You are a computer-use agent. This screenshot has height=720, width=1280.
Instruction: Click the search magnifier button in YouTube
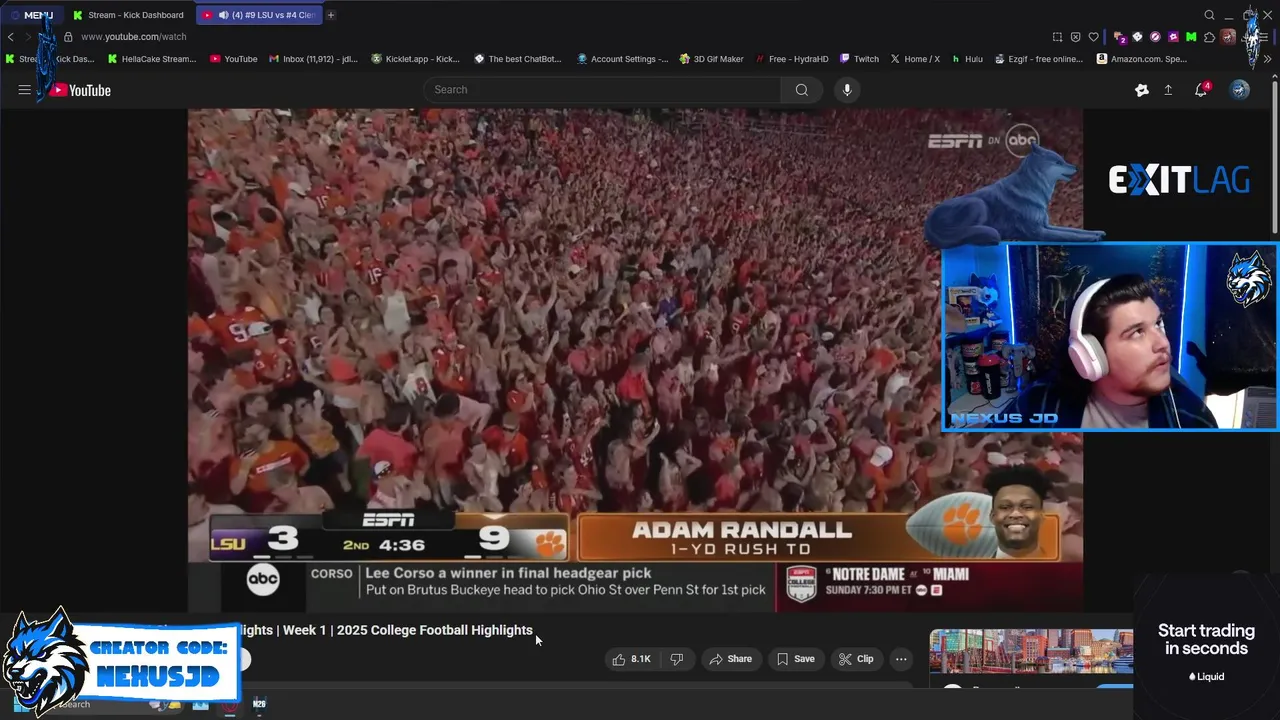tap(802, 90)
